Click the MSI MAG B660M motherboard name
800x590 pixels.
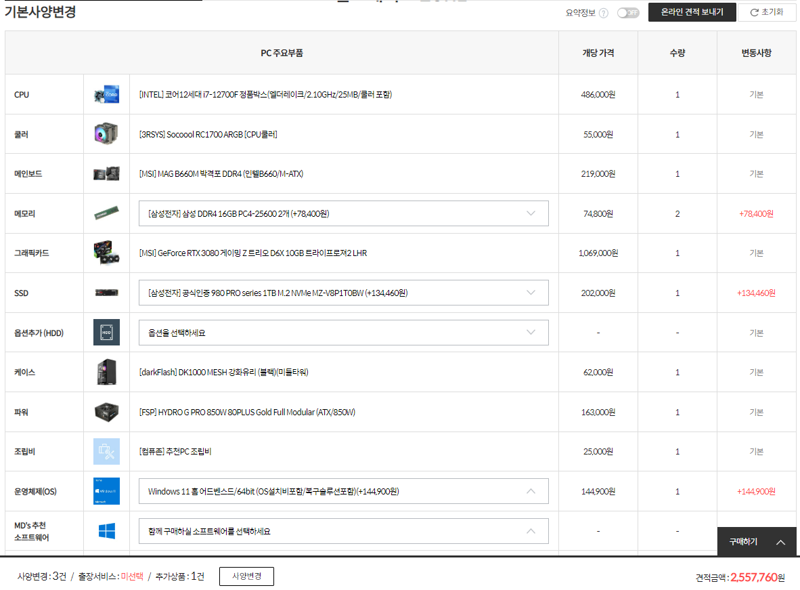point(221,174)
